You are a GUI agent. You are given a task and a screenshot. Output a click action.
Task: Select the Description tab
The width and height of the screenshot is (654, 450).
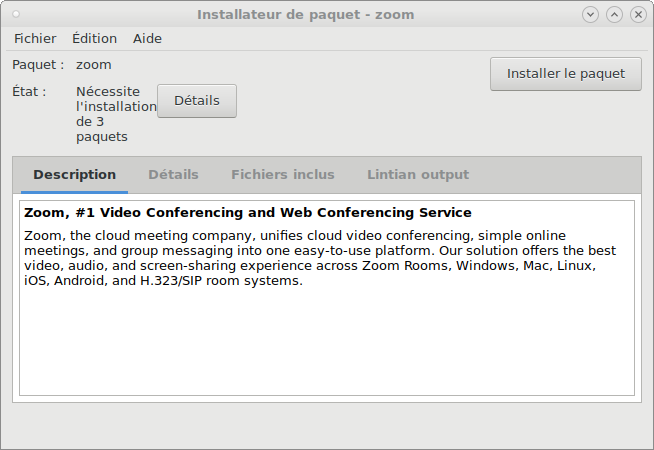pyautogui.click(x=74, y=175)
